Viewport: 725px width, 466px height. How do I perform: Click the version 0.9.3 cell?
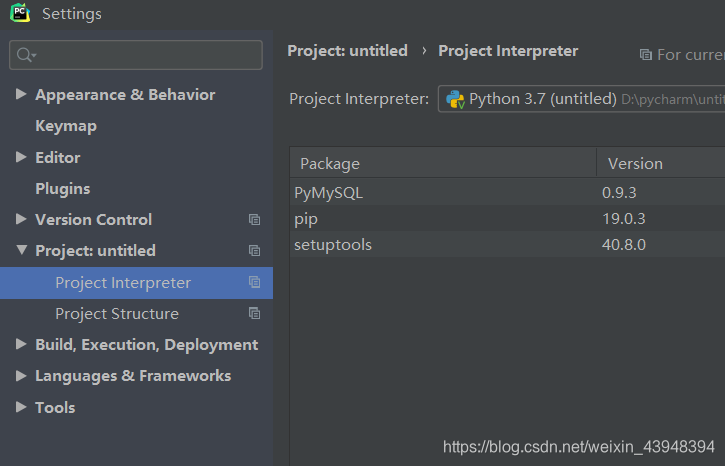(619, 192)
